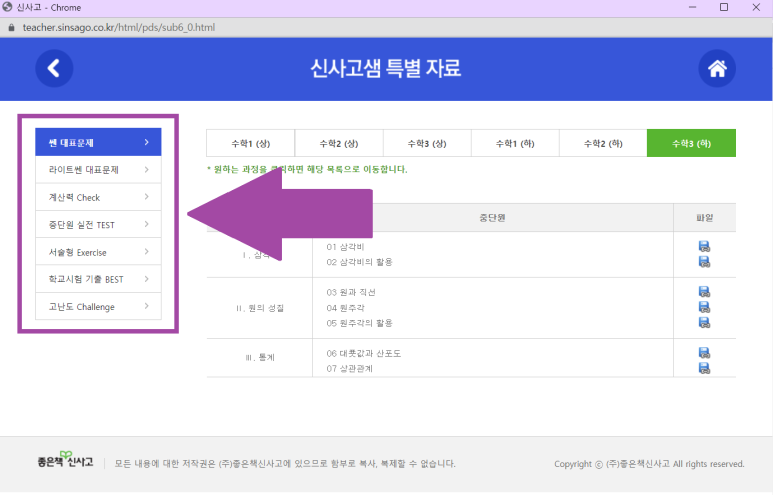Select the 수학3 (상) tab

point(427,143)
